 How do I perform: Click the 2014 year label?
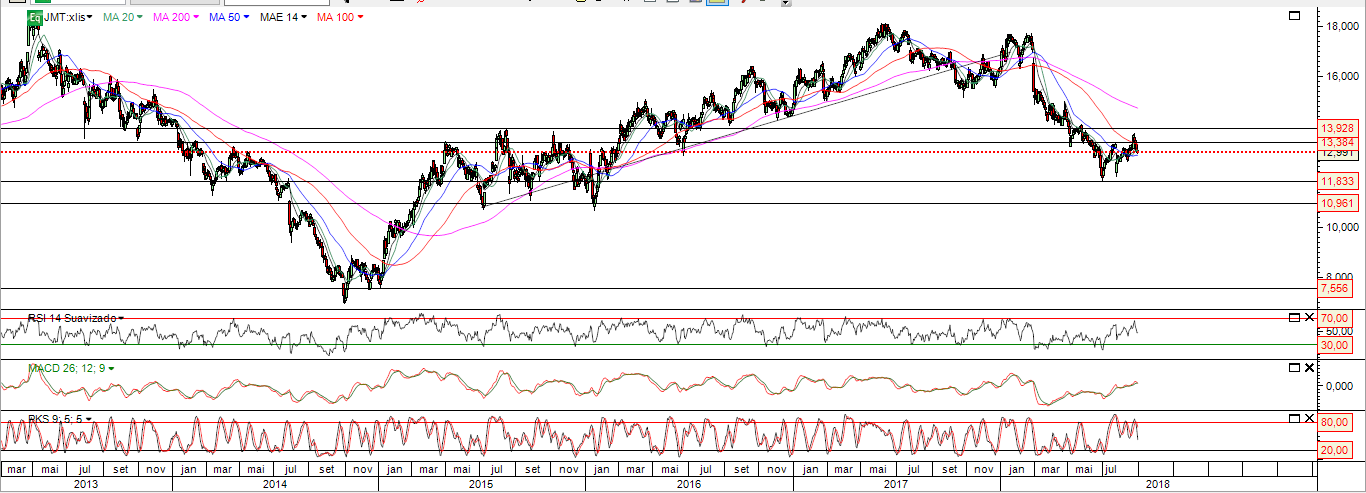tap(274, 484)
